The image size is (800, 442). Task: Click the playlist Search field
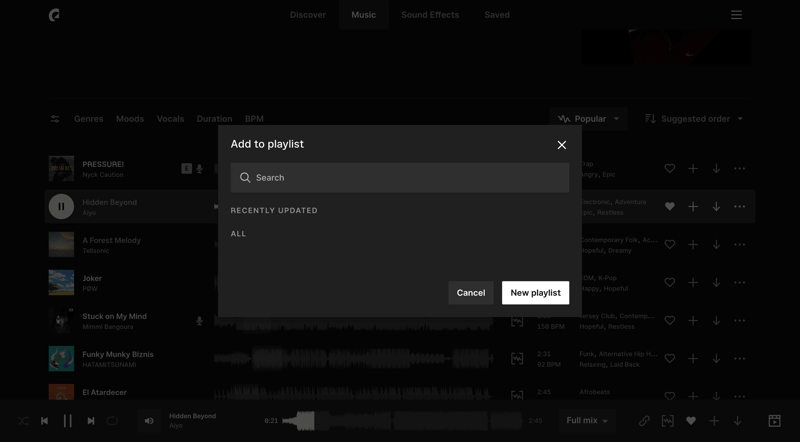tap(399, 178)
